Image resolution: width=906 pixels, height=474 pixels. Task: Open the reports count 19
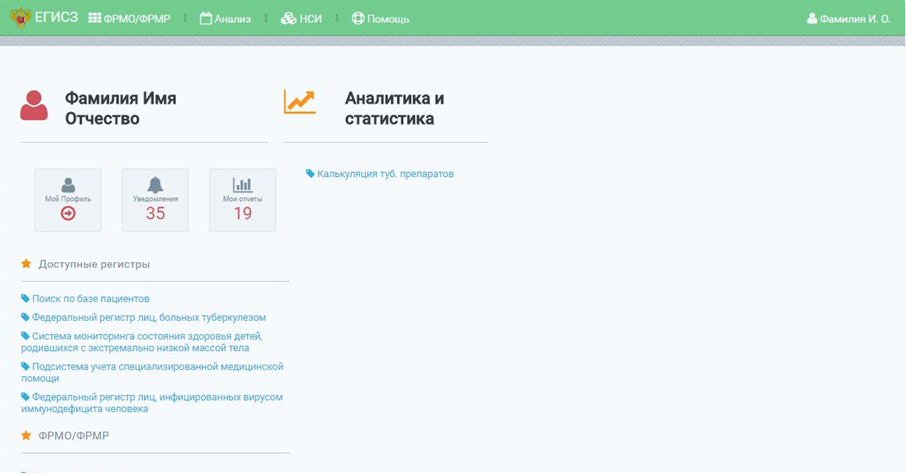242,213
